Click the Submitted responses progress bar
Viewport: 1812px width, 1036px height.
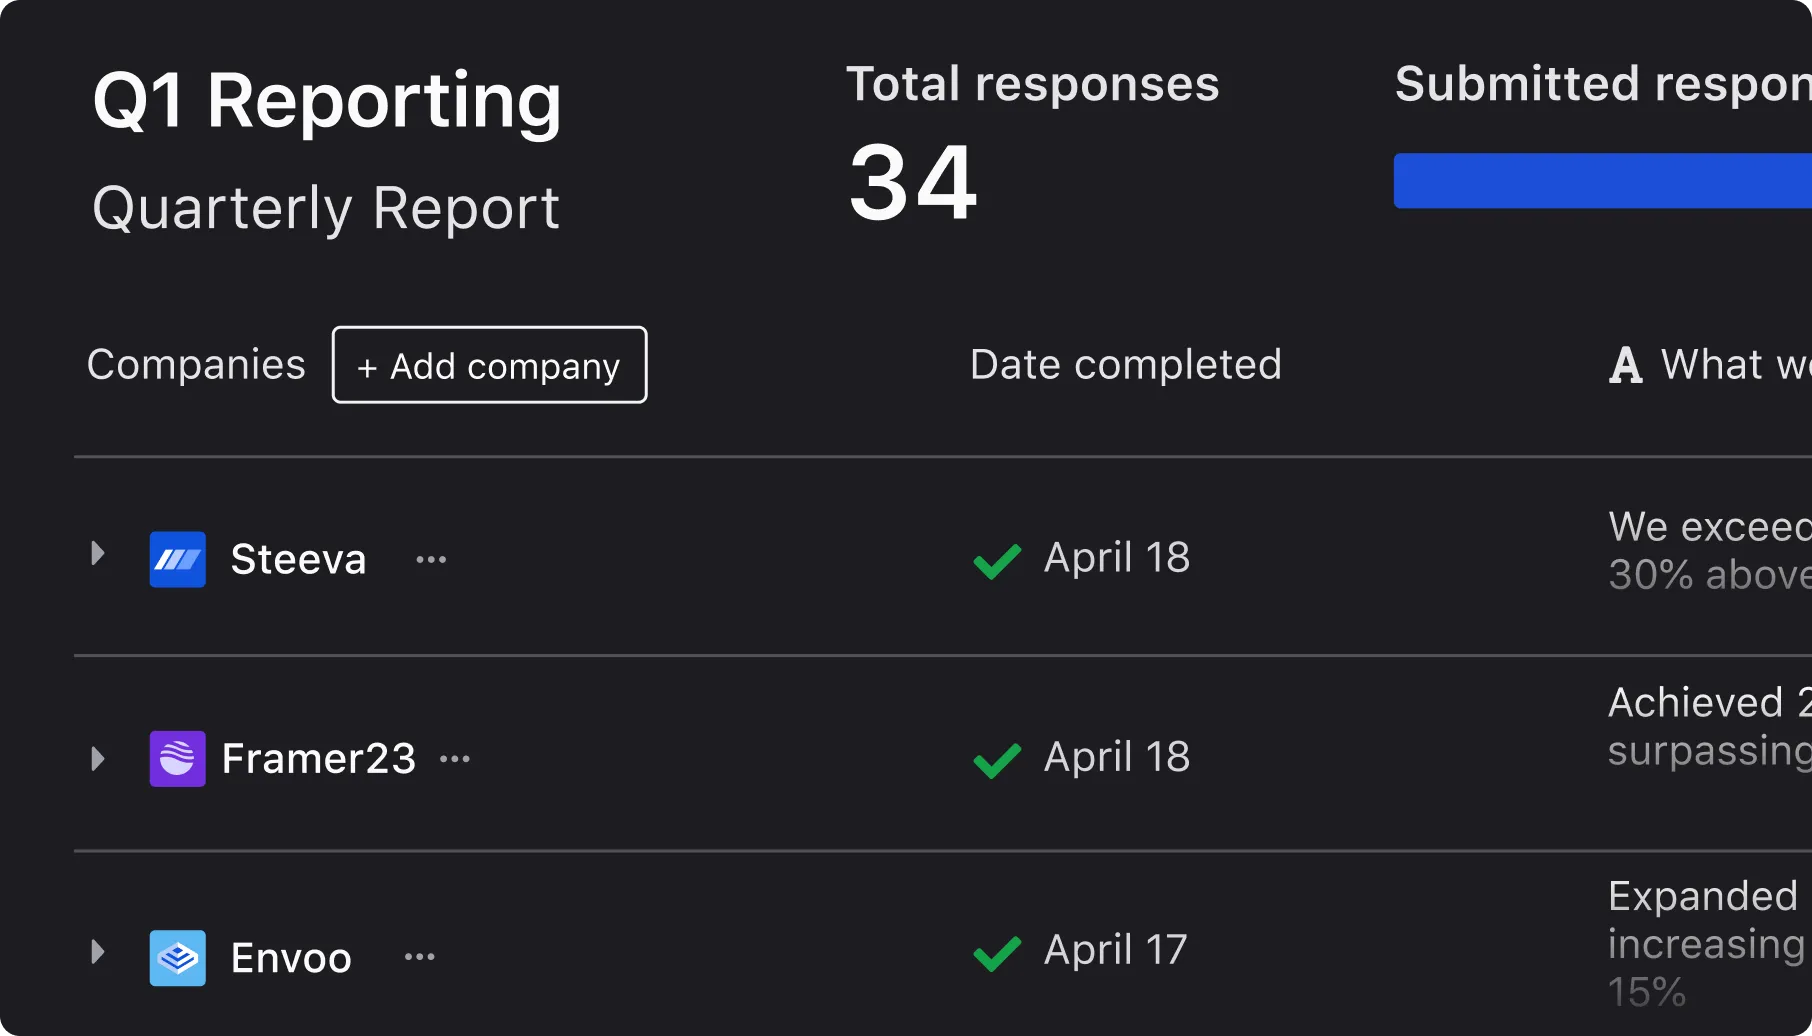pyautogui.click(x=1600, y=181)
